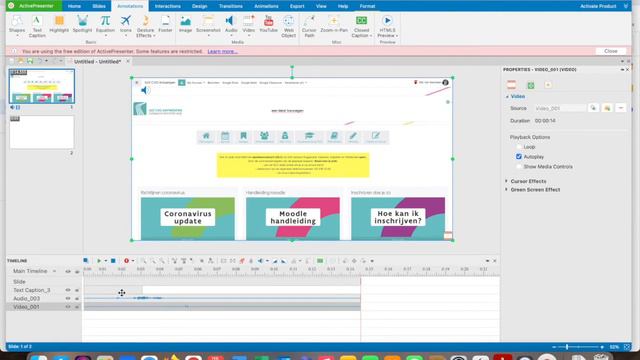Viewport: 640px width, 360px height.
Task: Click the save icon in quick toolbar
Action: (30, 61)
